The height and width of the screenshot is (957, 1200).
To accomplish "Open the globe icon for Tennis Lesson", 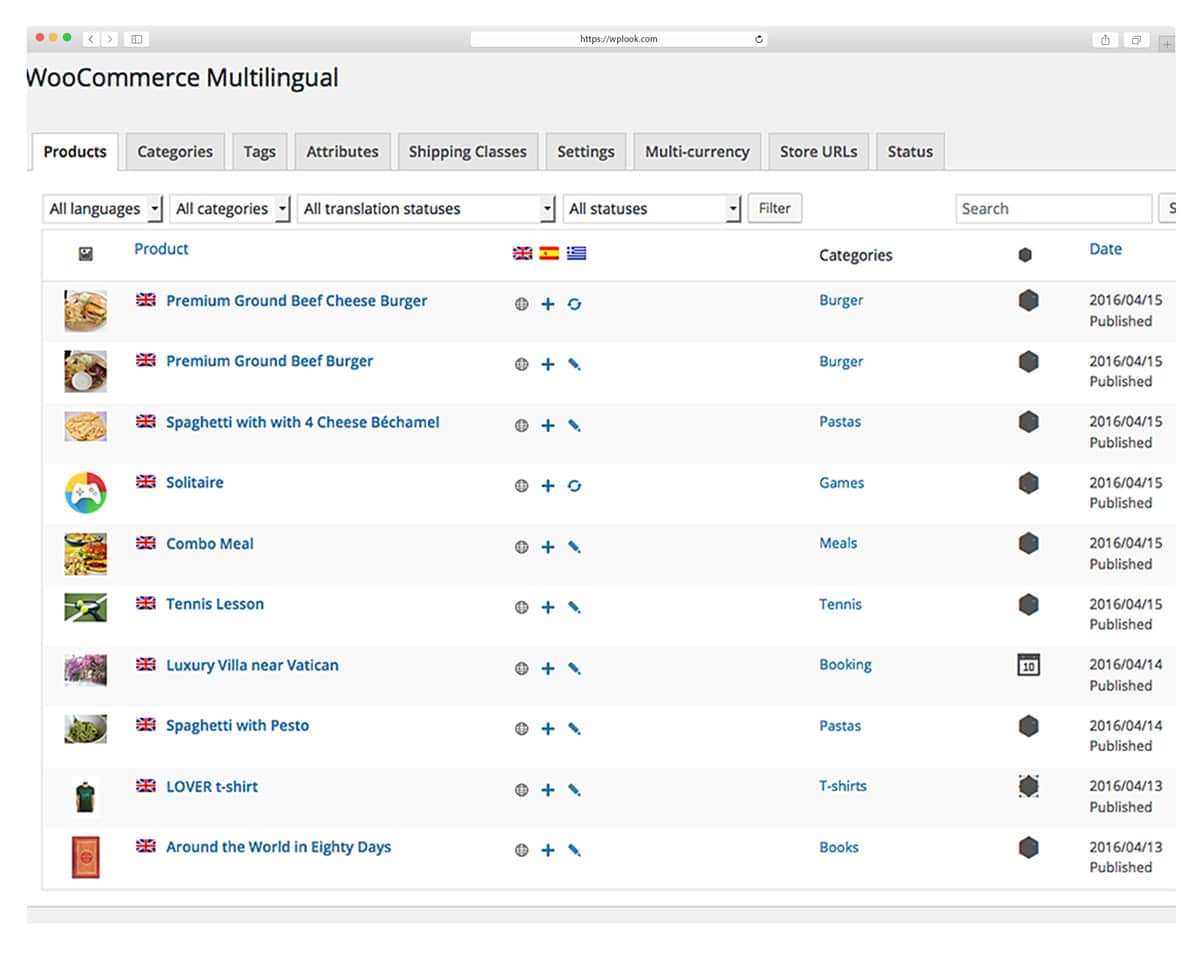I will (x=521, y=607).
